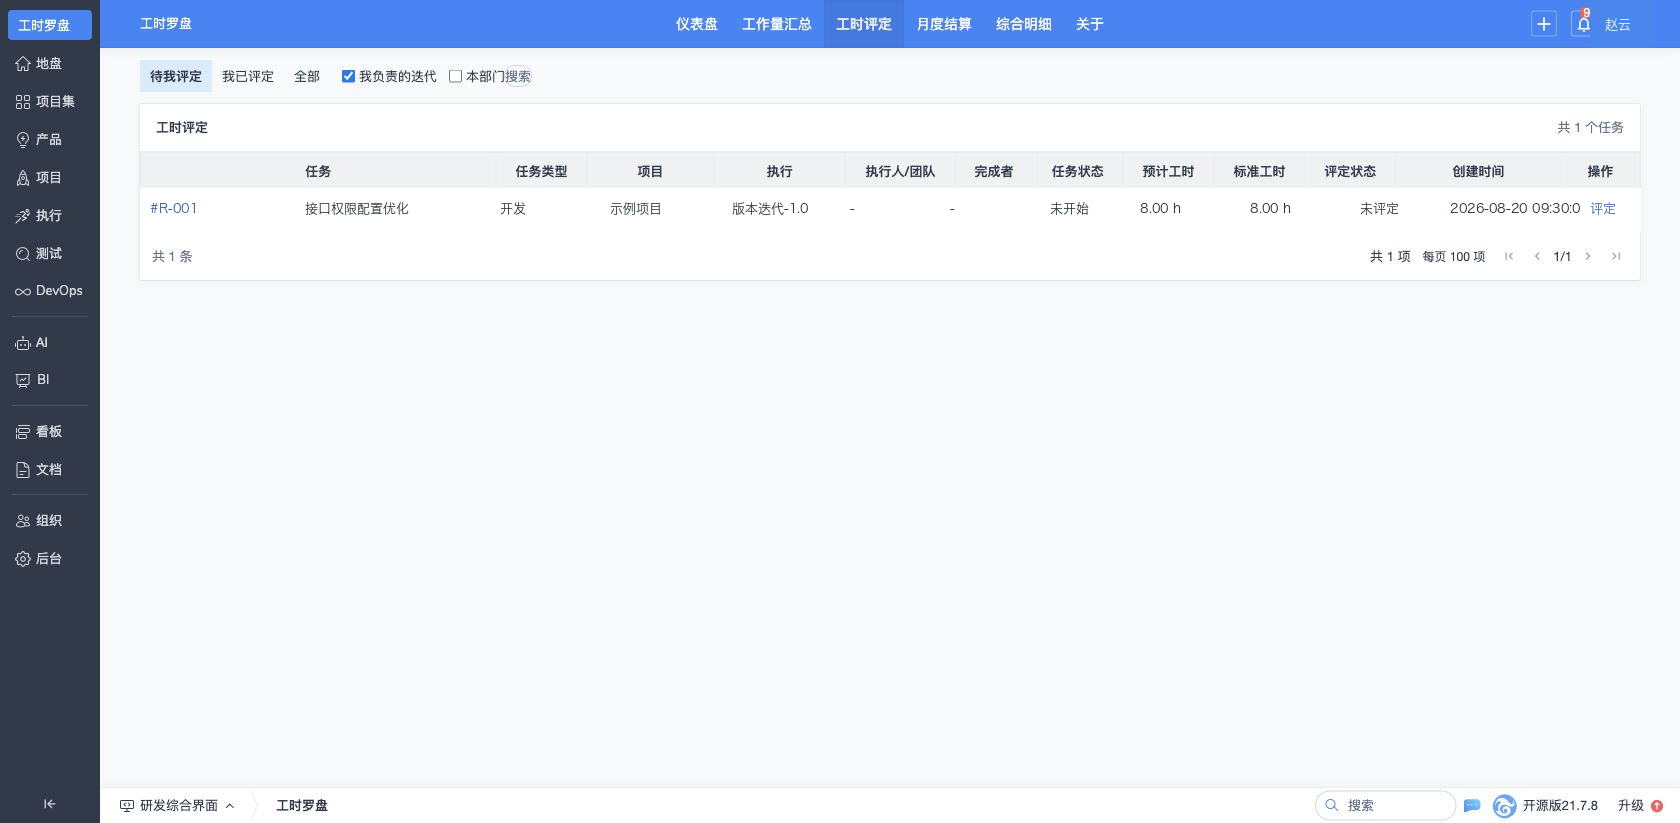1680x823 pixels.
Task: Open the 赵云 user menu
Action: point(1618,24)
